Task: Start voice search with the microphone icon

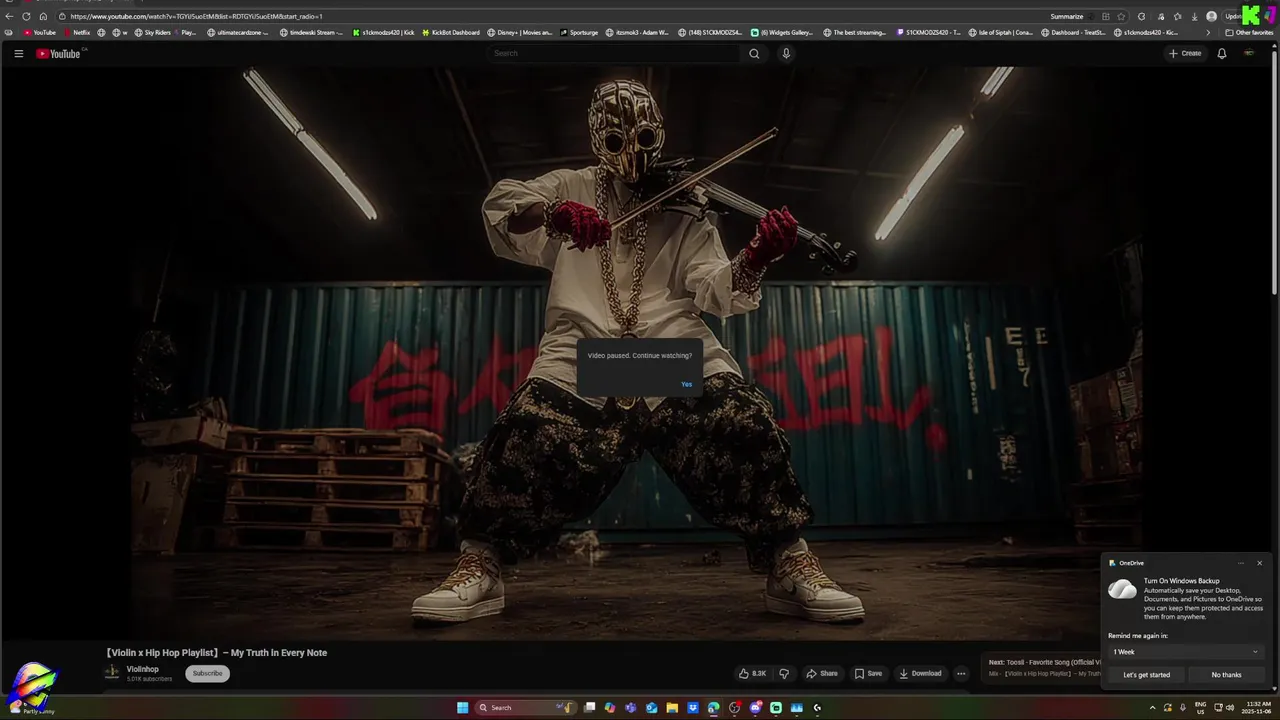Action: pos(786,53)
